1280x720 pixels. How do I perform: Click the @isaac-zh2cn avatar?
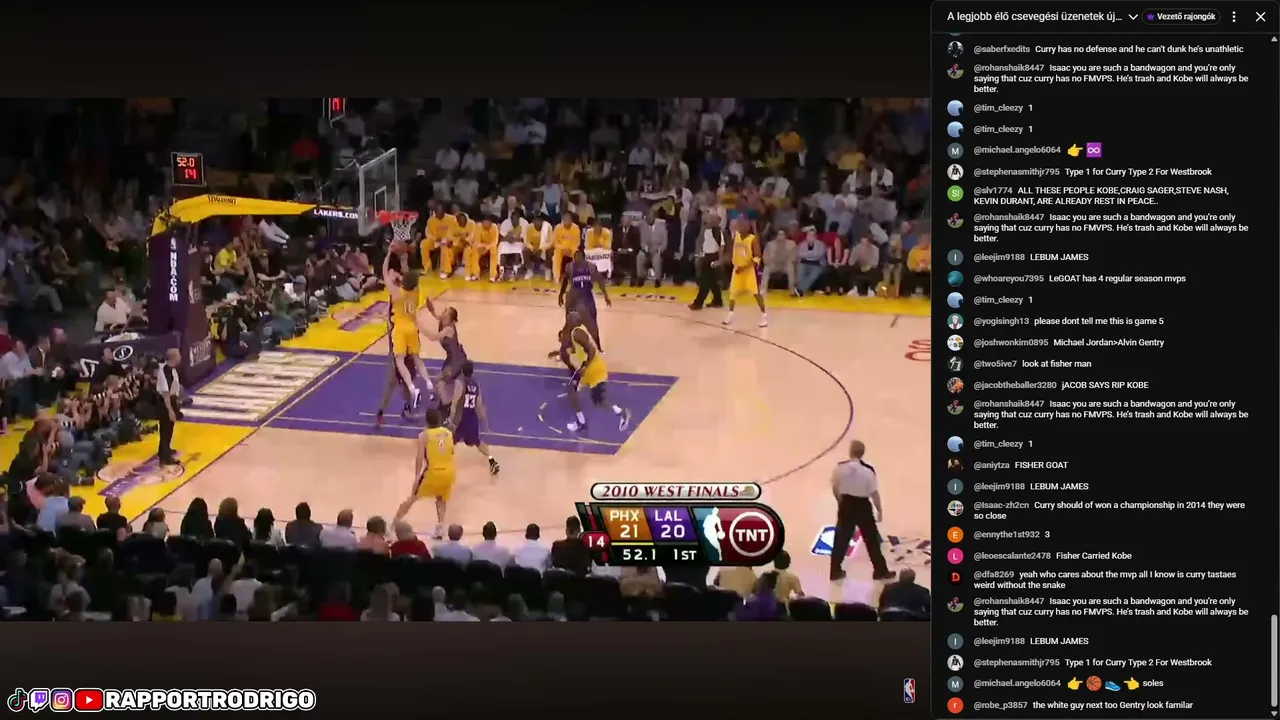click(x=955, y=508)
